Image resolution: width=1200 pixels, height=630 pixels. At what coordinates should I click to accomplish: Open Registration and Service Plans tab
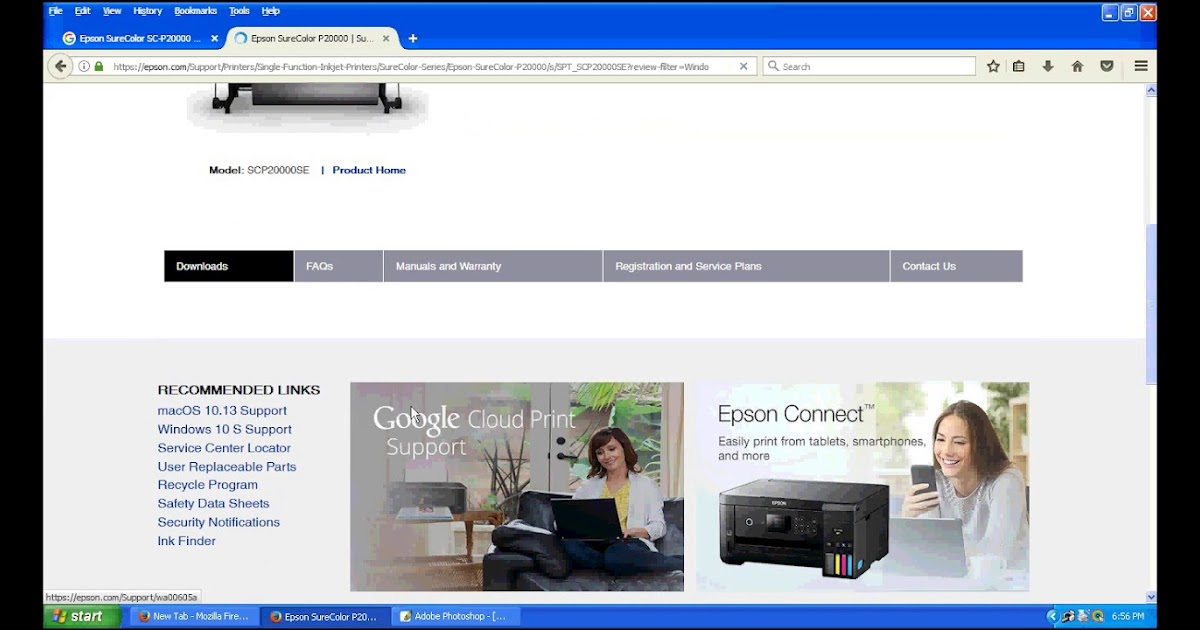[x=746, y=266]
